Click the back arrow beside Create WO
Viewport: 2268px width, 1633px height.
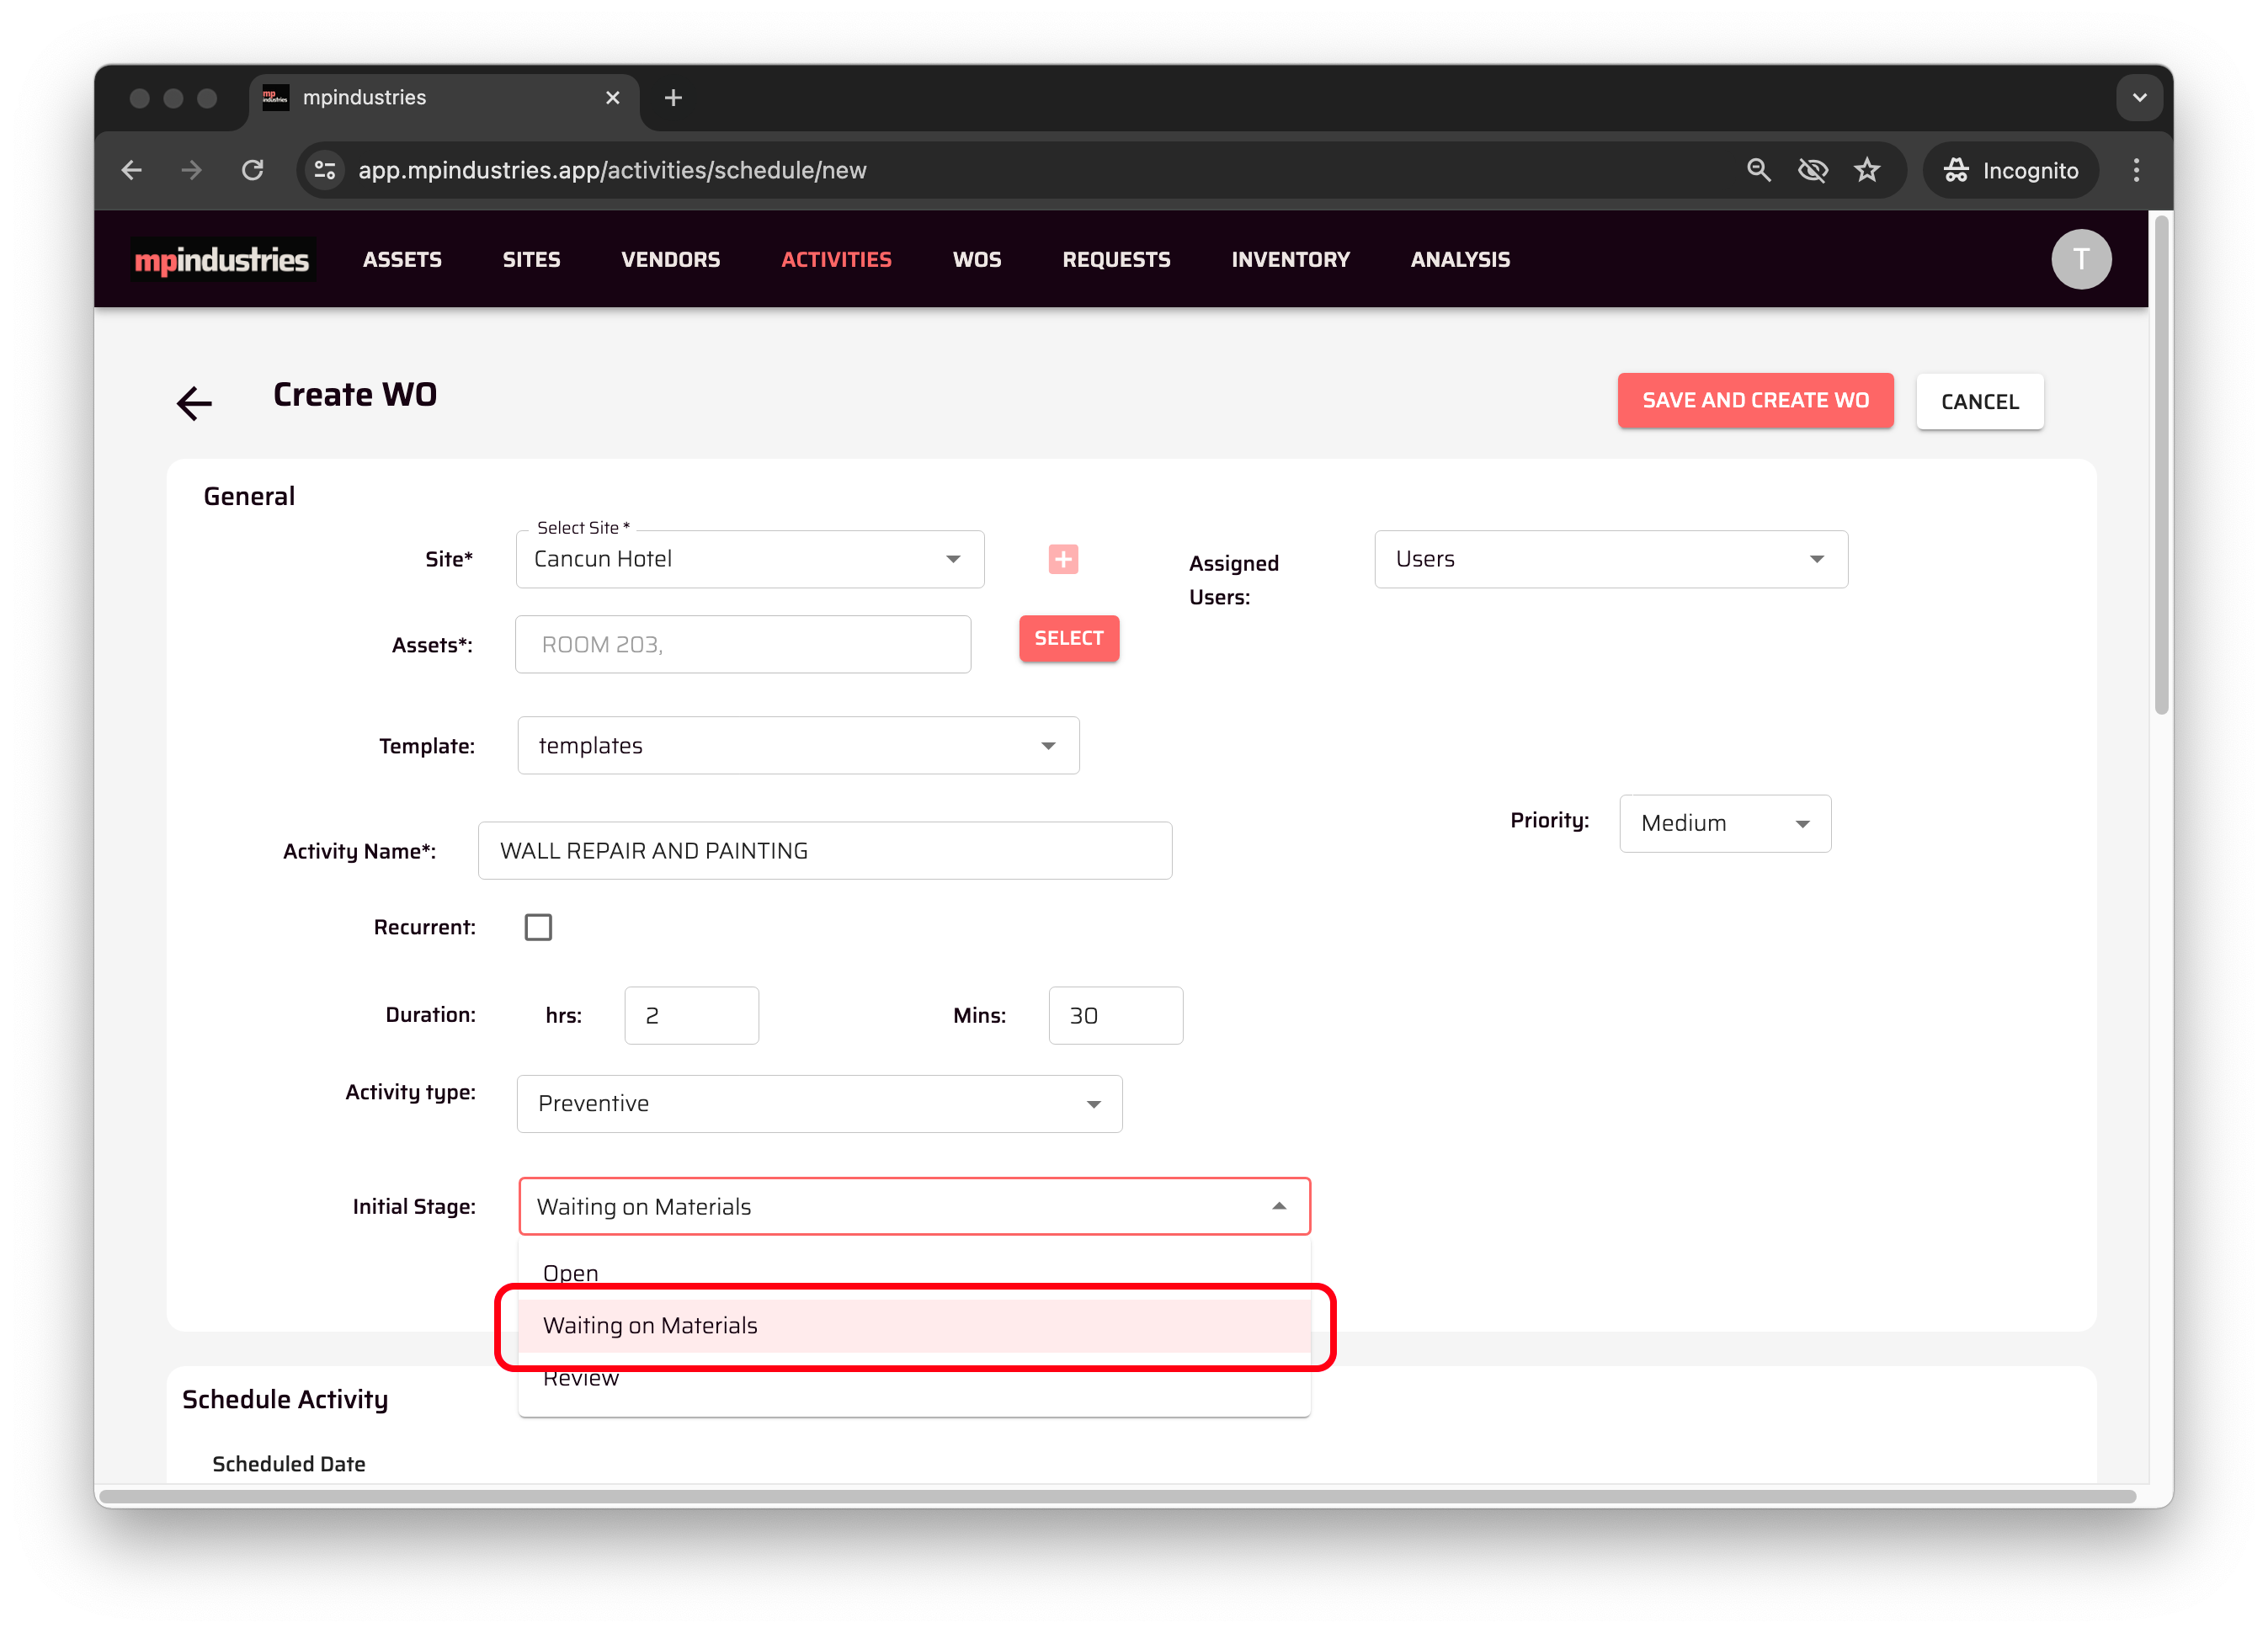pyautogui.click(x=194, y=402)
